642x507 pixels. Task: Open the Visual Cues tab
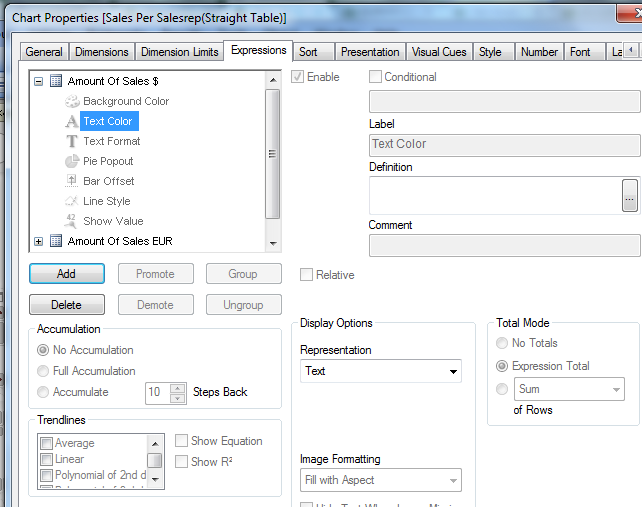(x=438, y=52)
